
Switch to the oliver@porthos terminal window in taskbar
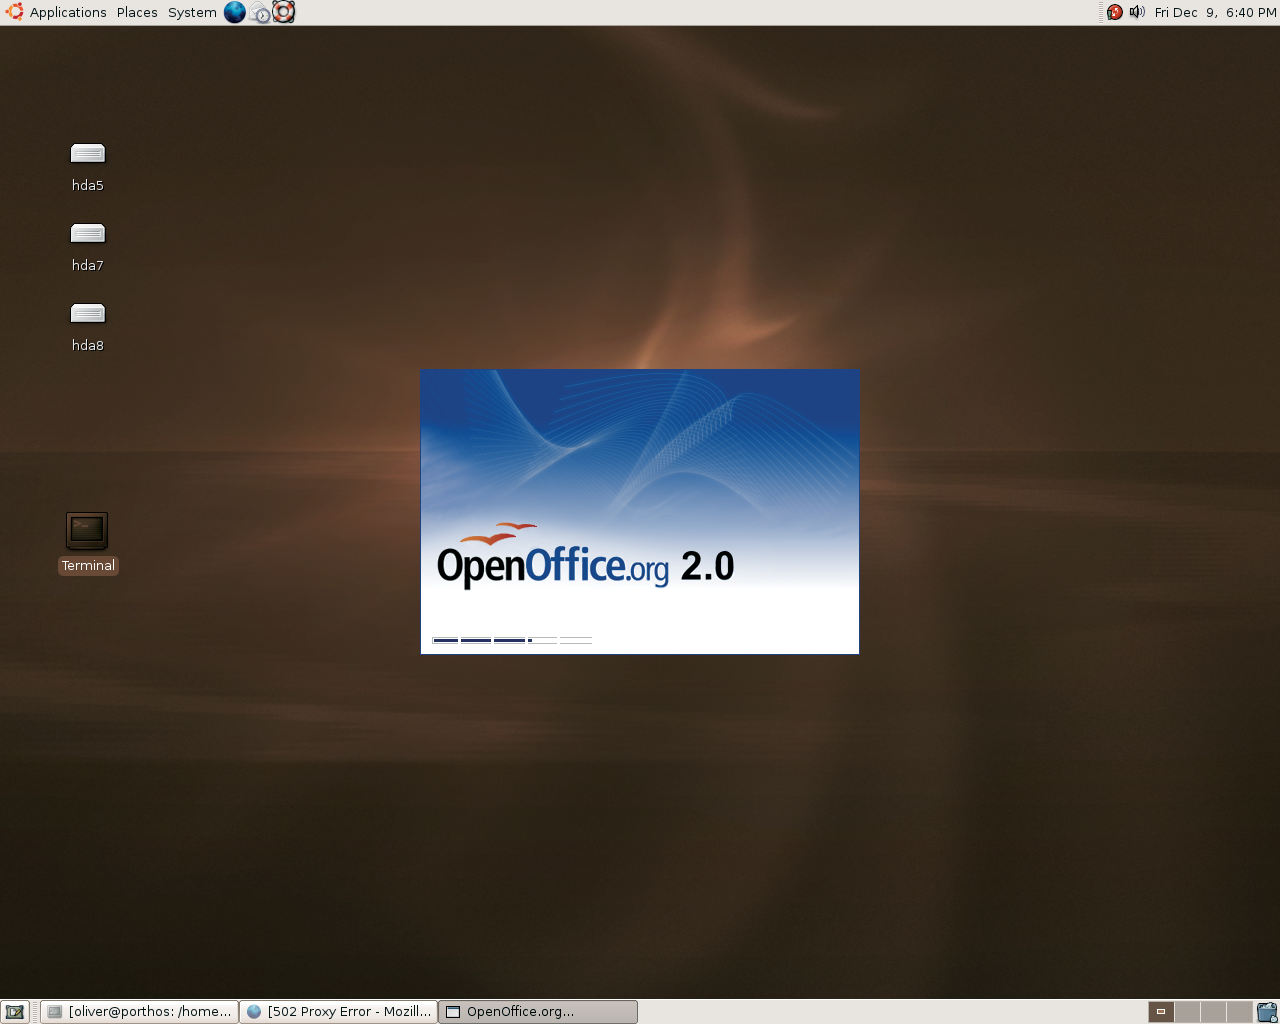coord(140,1012)
